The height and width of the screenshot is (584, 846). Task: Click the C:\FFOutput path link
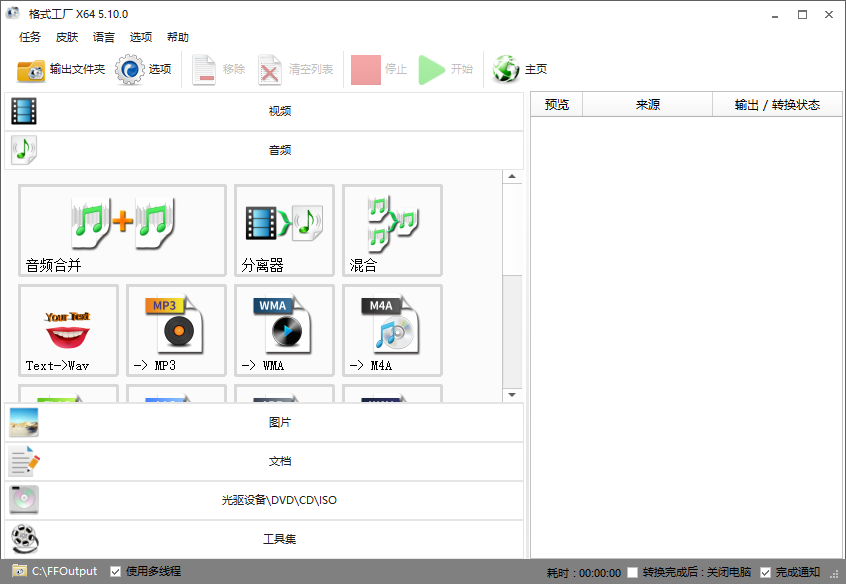coord(64,571)
